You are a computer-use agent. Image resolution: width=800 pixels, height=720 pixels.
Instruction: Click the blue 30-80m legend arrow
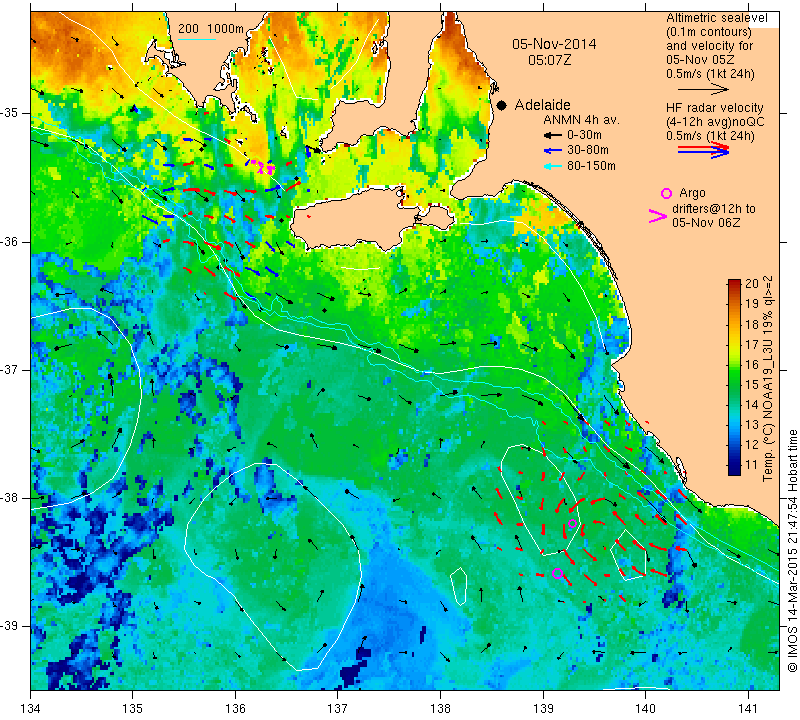[553, 151]
